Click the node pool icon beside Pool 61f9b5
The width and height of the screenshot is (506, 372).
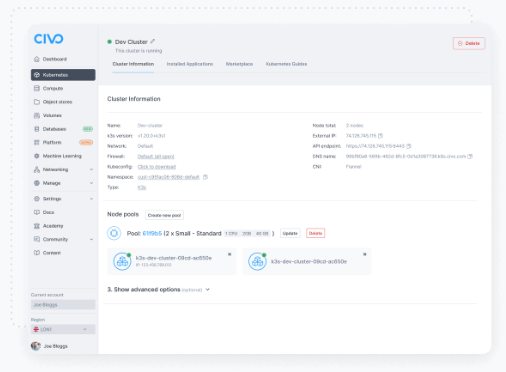[114, 233]
